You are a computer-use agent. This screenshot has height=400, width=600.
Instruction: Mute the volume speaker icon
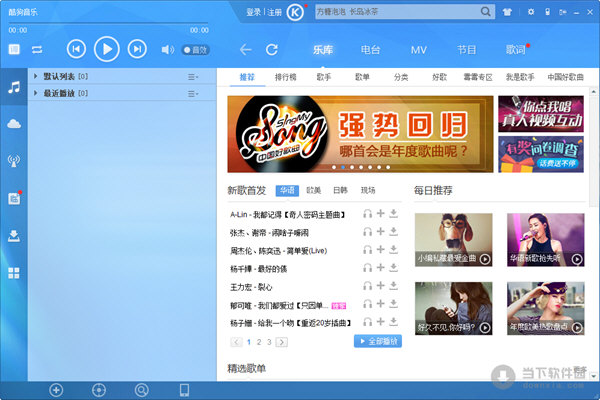coord(167,50)
